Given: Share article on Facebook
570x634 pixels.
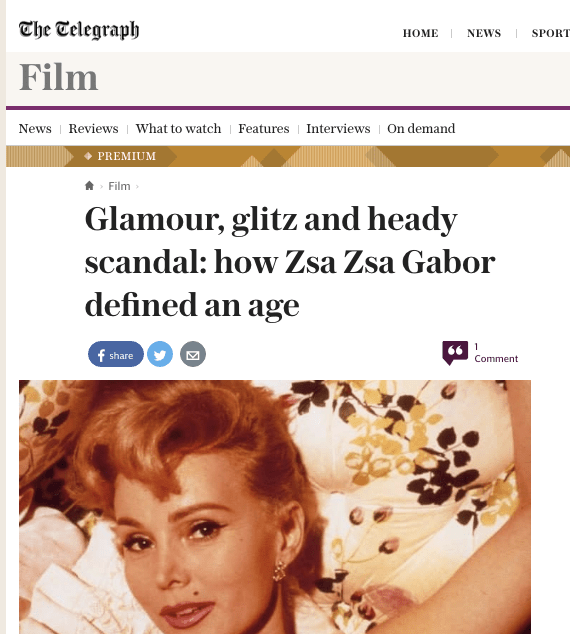Looking at the screenshot, I should point(116,354).
